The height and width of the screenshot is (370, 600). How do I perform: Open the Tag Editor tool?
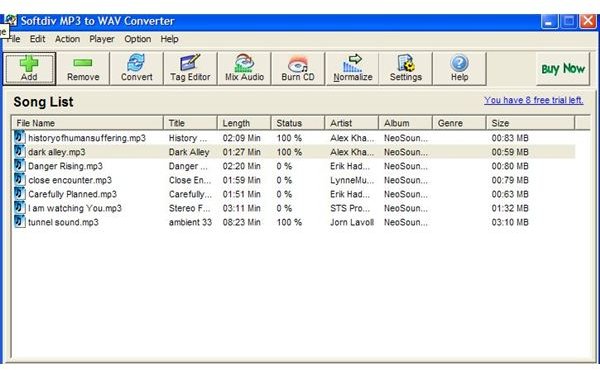point(190,69)
